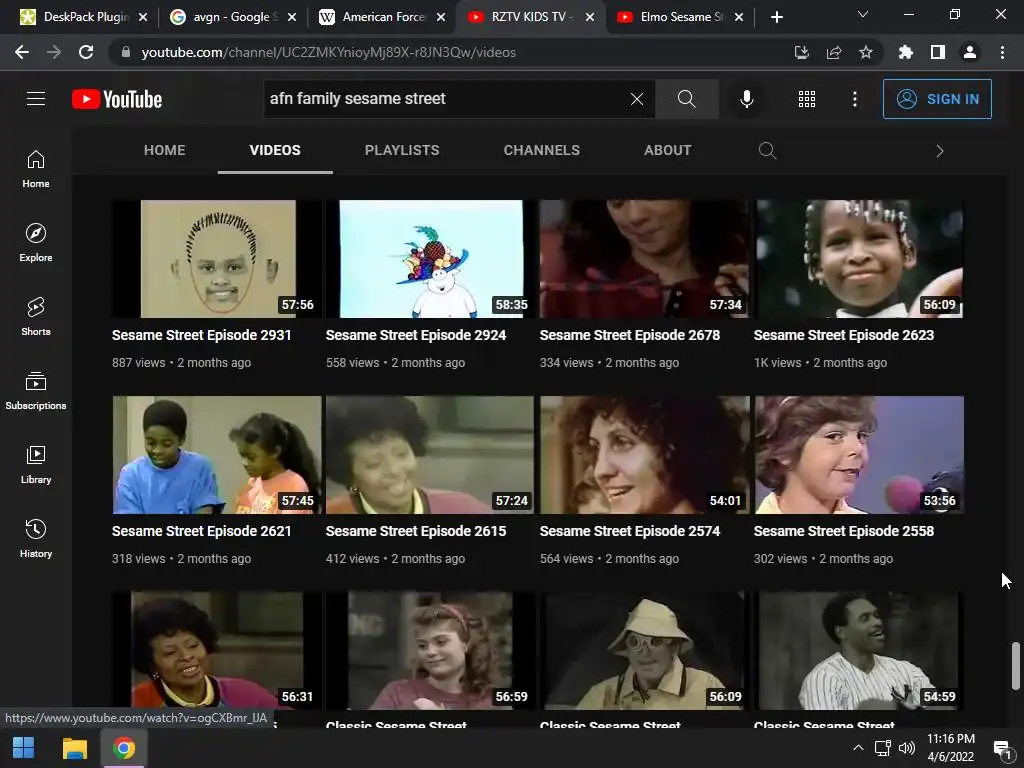Open Sesame Street Episode 2623 title
Screen dimensions: 1024x768
pos(844,335)
